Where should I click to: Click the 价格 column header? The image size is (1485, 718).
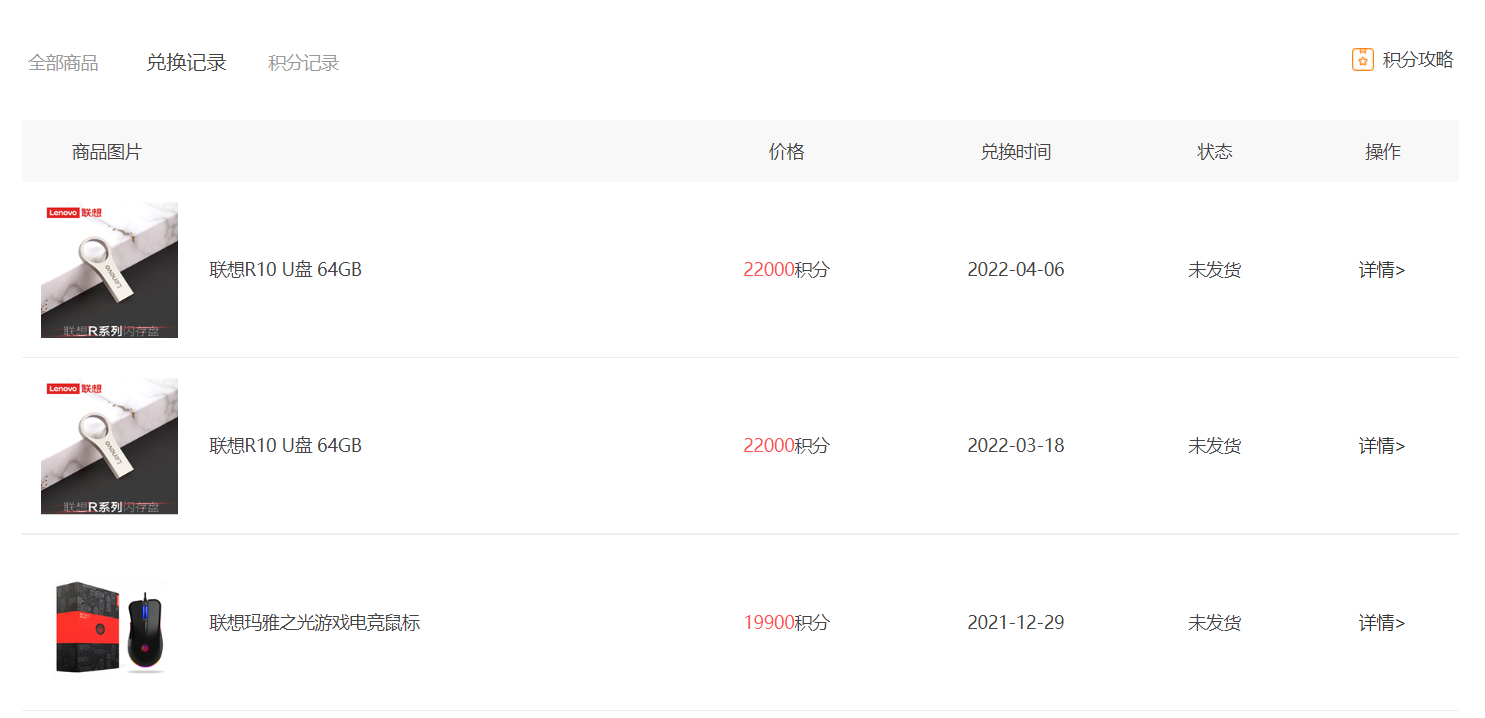pos(786,152)
